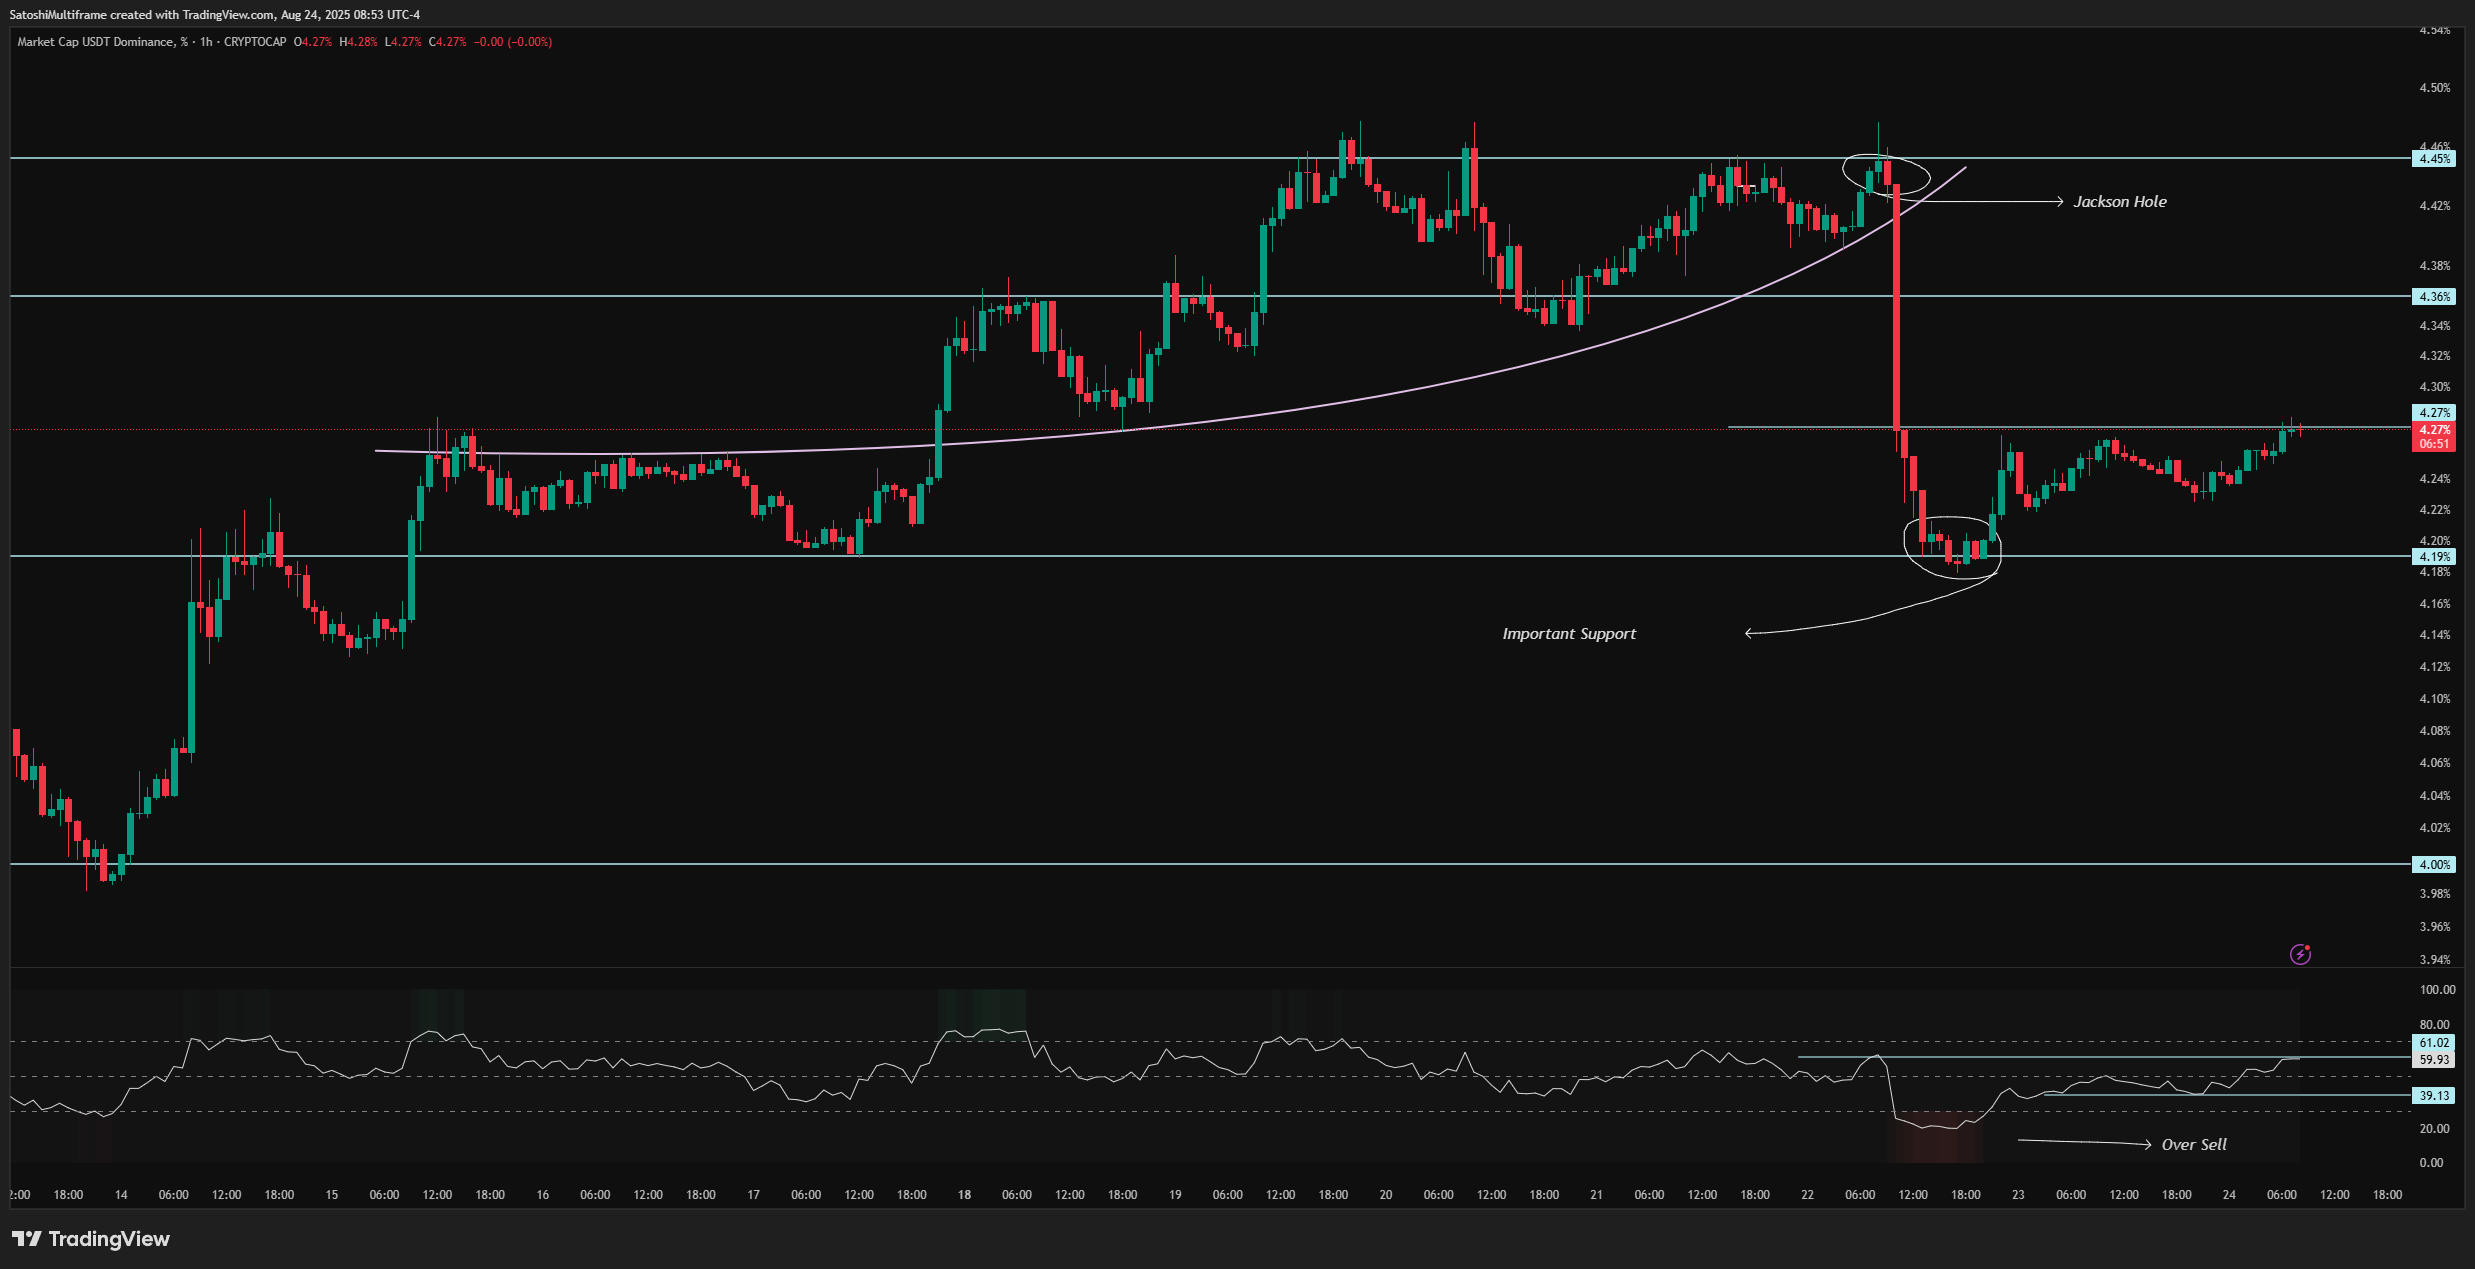The width and height of the screenshot is (2475, 1269).
Task: Click date 17 on time axis
Action: pos(753,1195)
